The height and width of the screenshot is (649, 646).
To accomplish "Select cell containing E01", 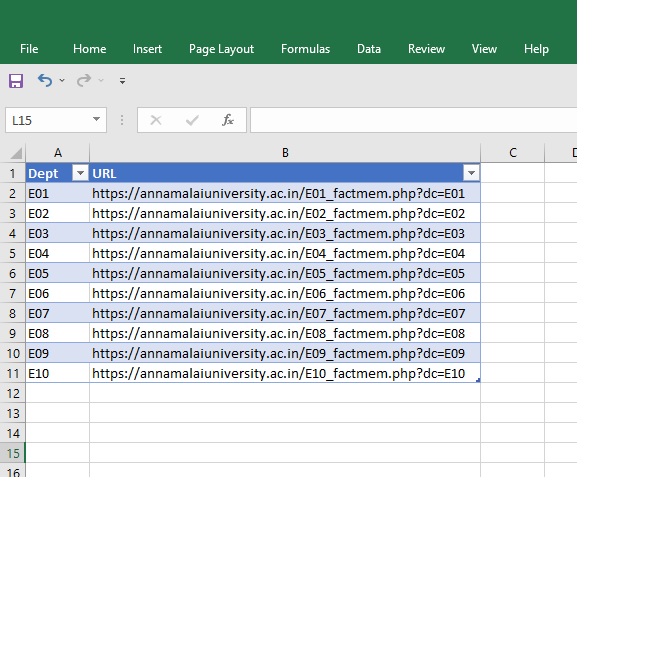I will point(57,193).
